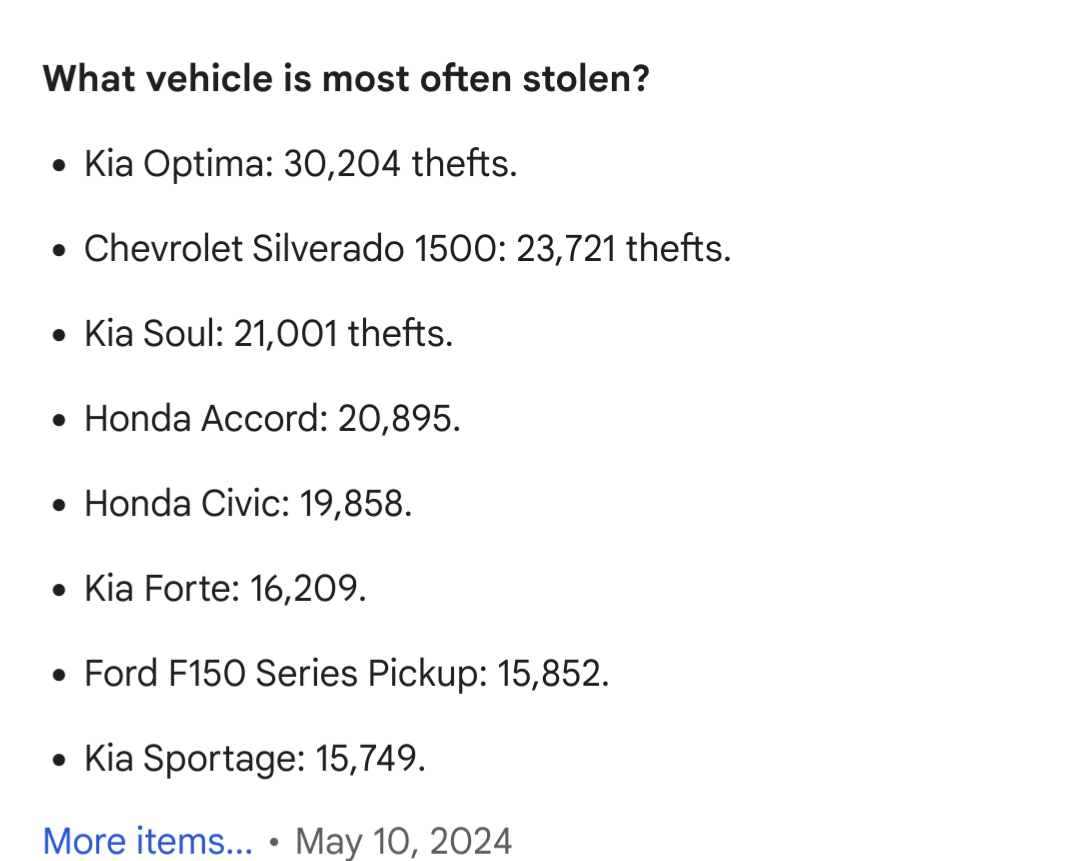Click the May 10, 2024 date
Screen dimensions: 1080x861
404,841
